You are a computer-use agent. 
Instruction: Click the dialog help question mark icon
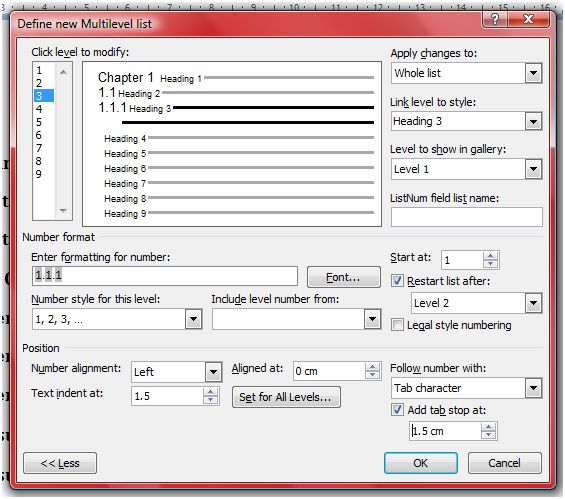(x=495, y=19)
